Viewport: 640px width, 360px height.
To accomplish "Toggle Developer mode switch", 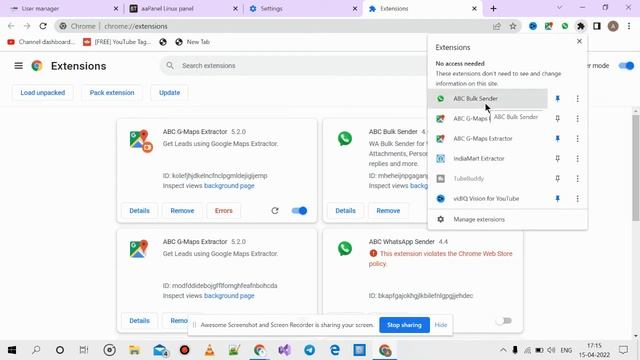I will (x=627, y=66).
